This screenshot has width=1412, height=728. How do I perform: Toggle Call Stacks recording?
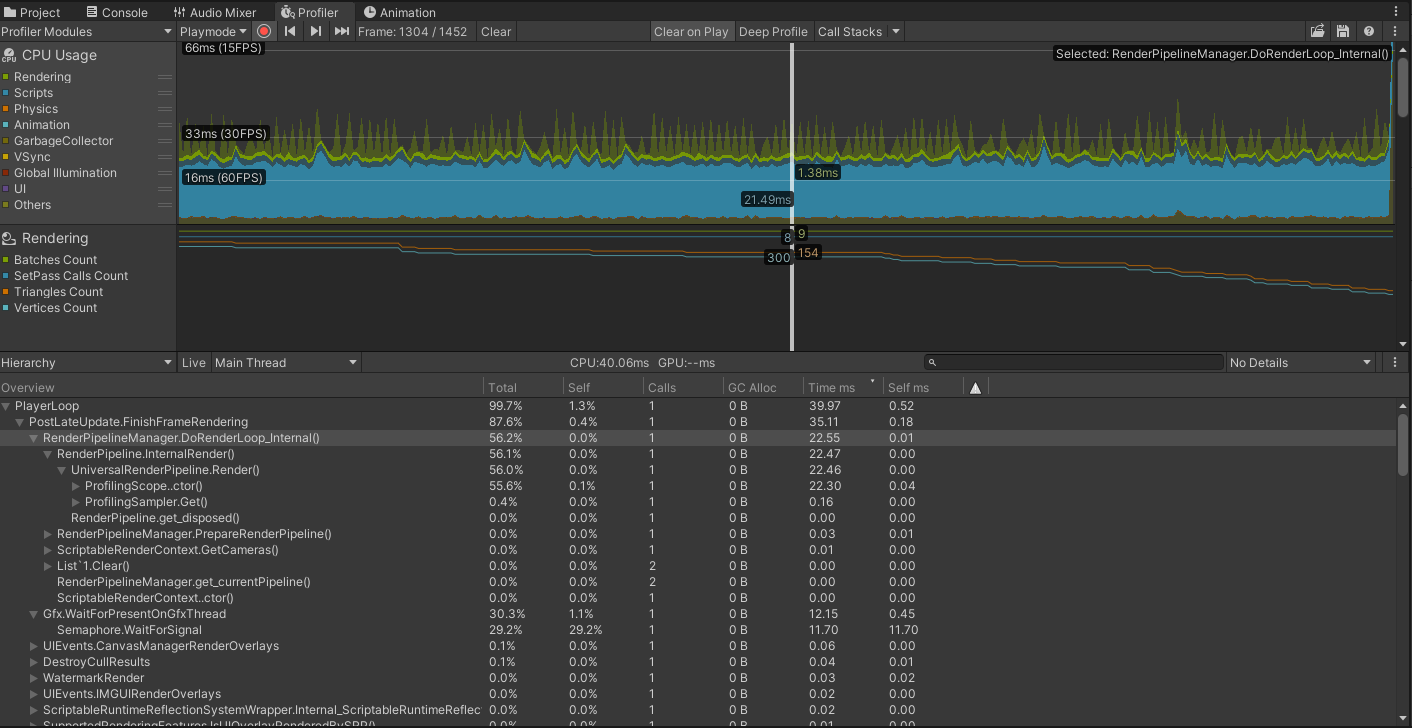(850, 31)
